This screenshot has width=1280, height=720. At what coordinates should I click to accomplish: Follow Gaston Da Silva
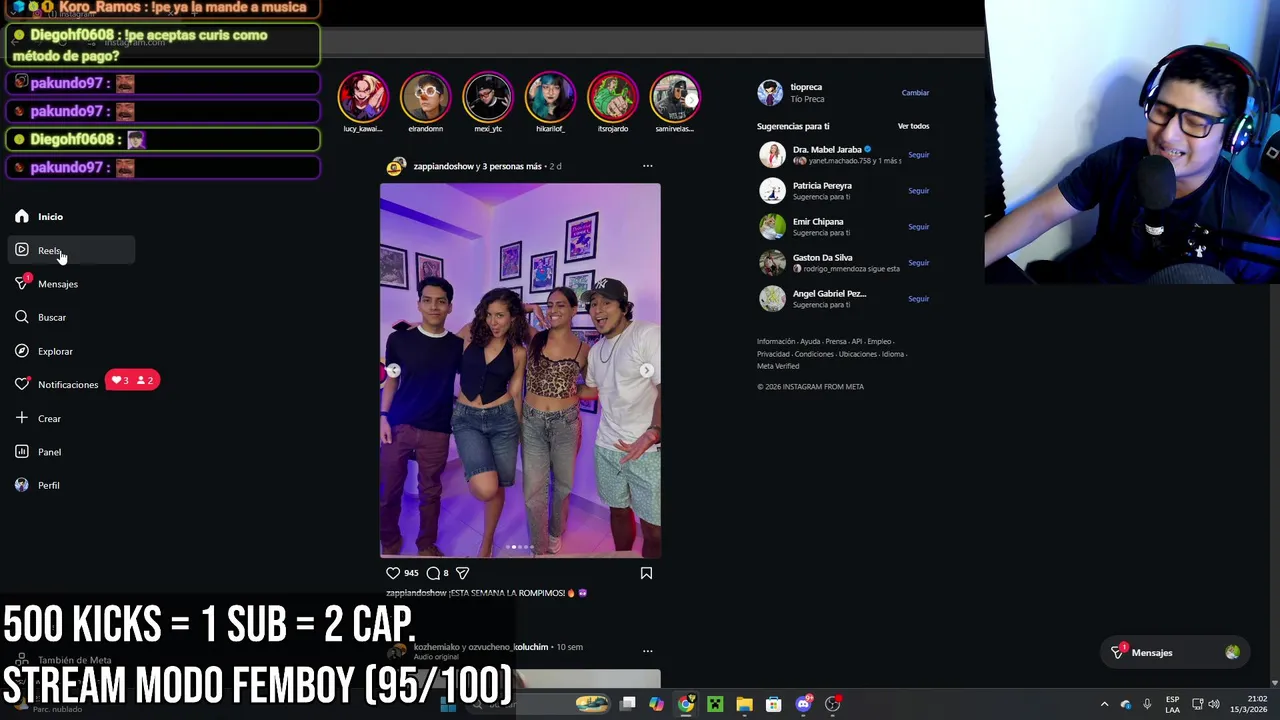[x=918, y=263]
